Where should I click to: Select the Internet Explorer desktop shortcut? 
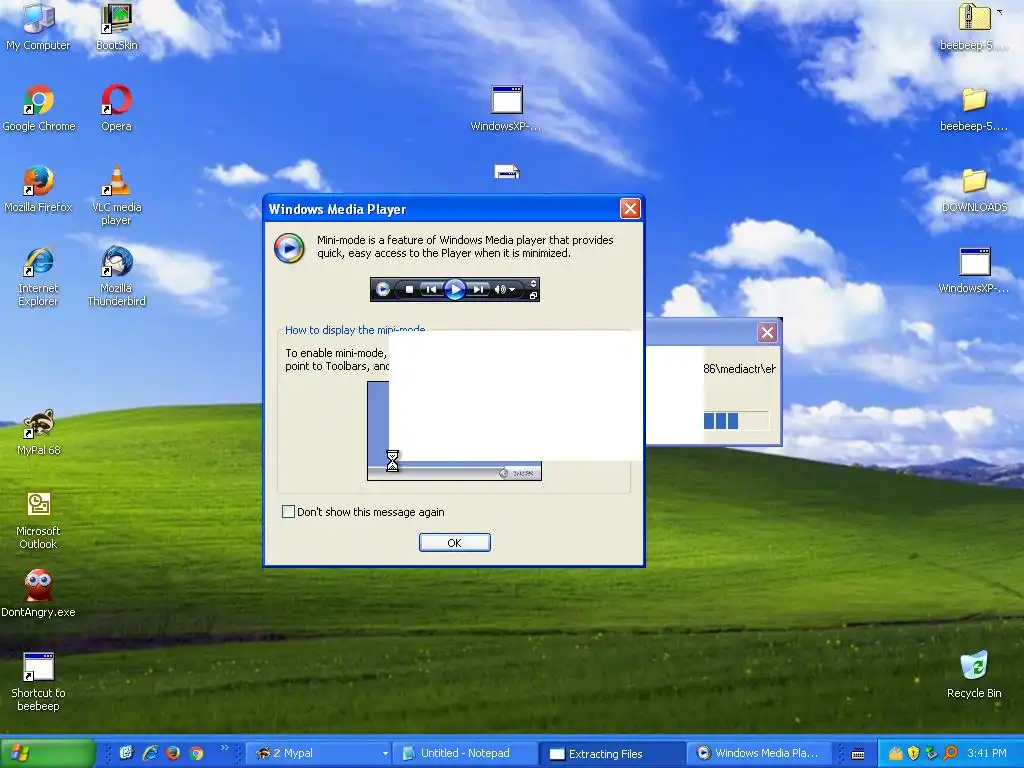38,276
